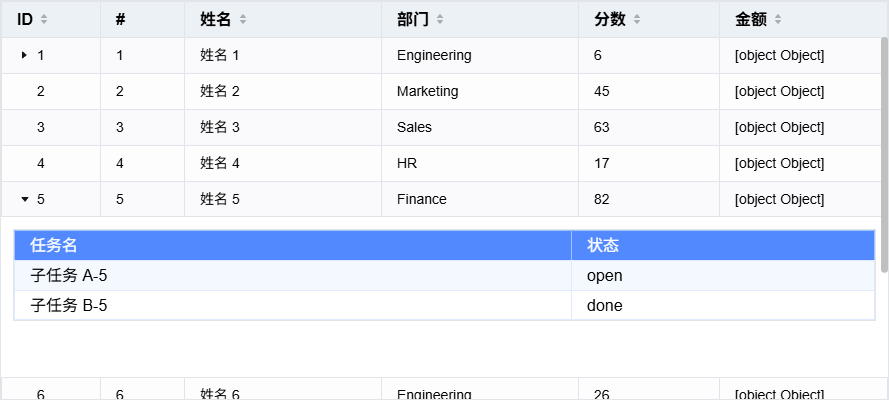This screenshot has width=889, height=401.
Task: Click the ID column sort icon
Action: point(44,20)
